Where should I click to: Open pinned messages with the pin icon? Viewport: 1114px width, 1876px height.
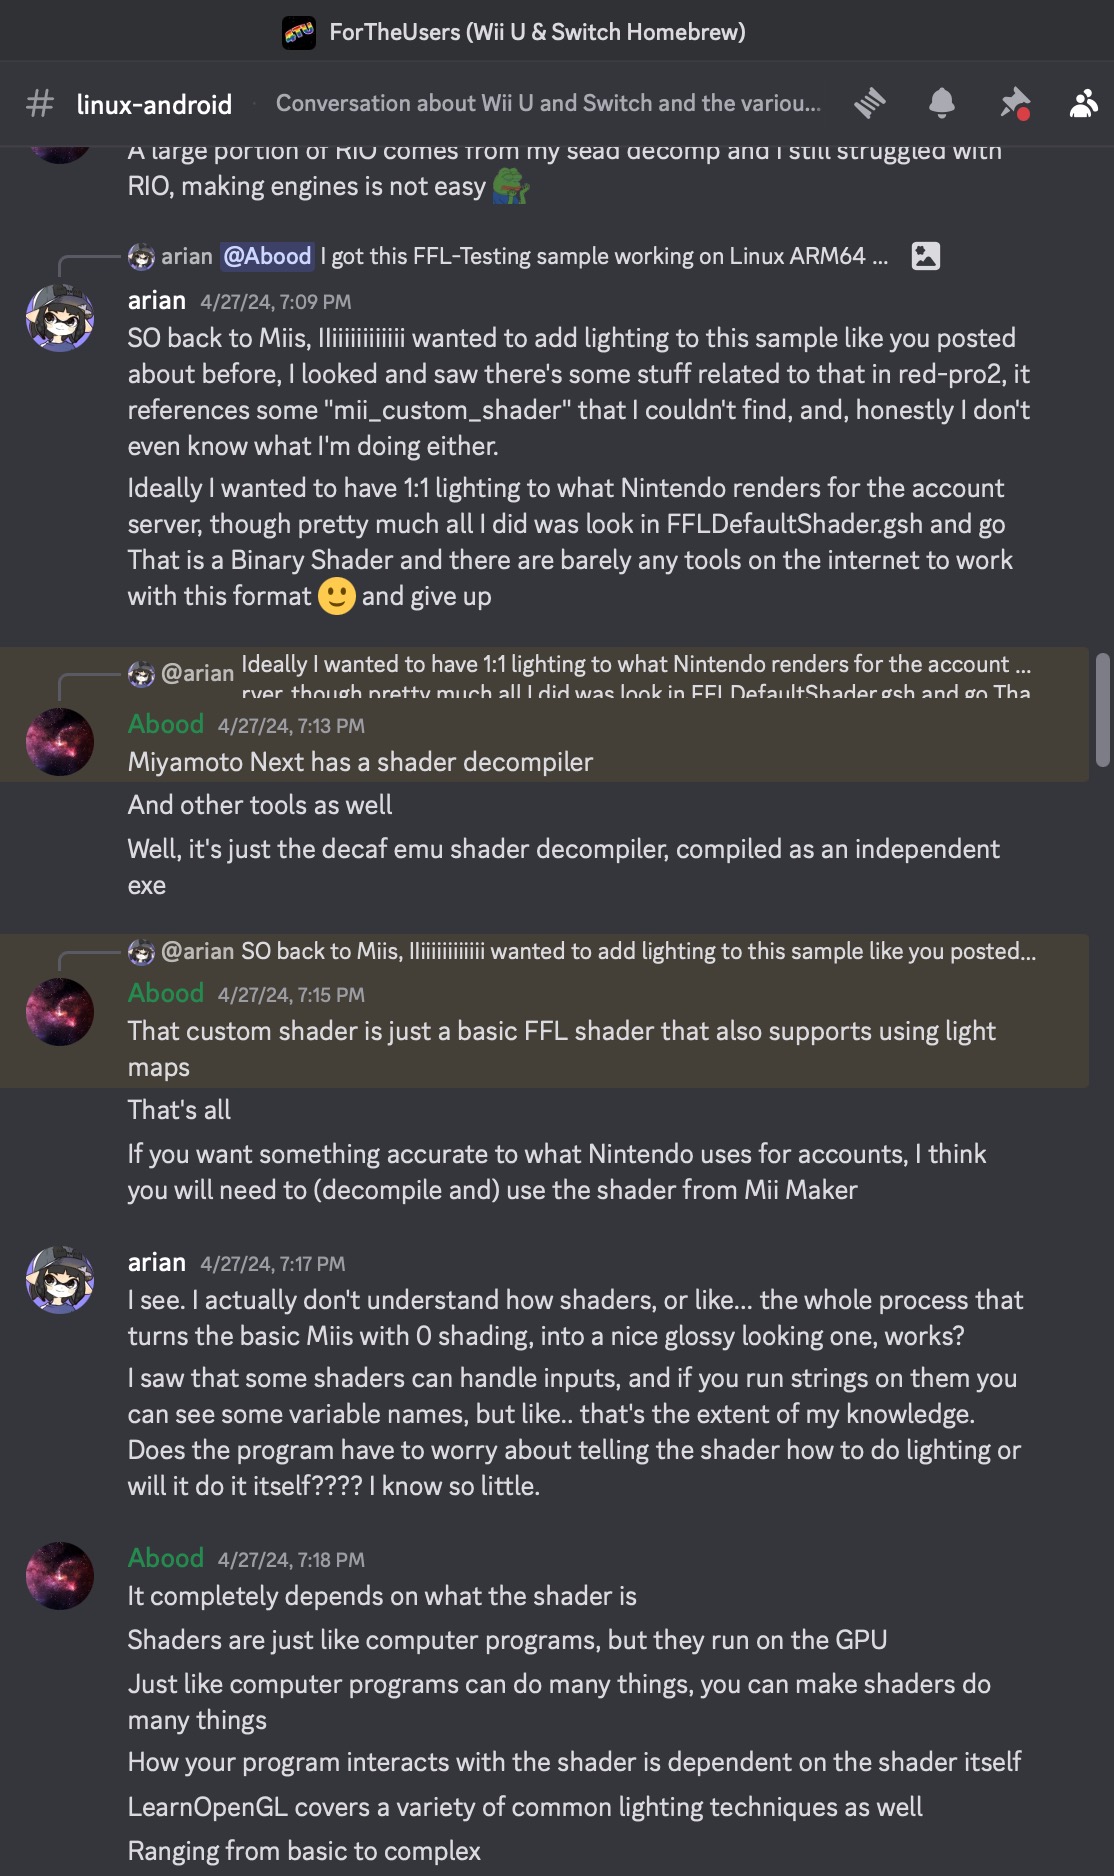[1014, 103]
